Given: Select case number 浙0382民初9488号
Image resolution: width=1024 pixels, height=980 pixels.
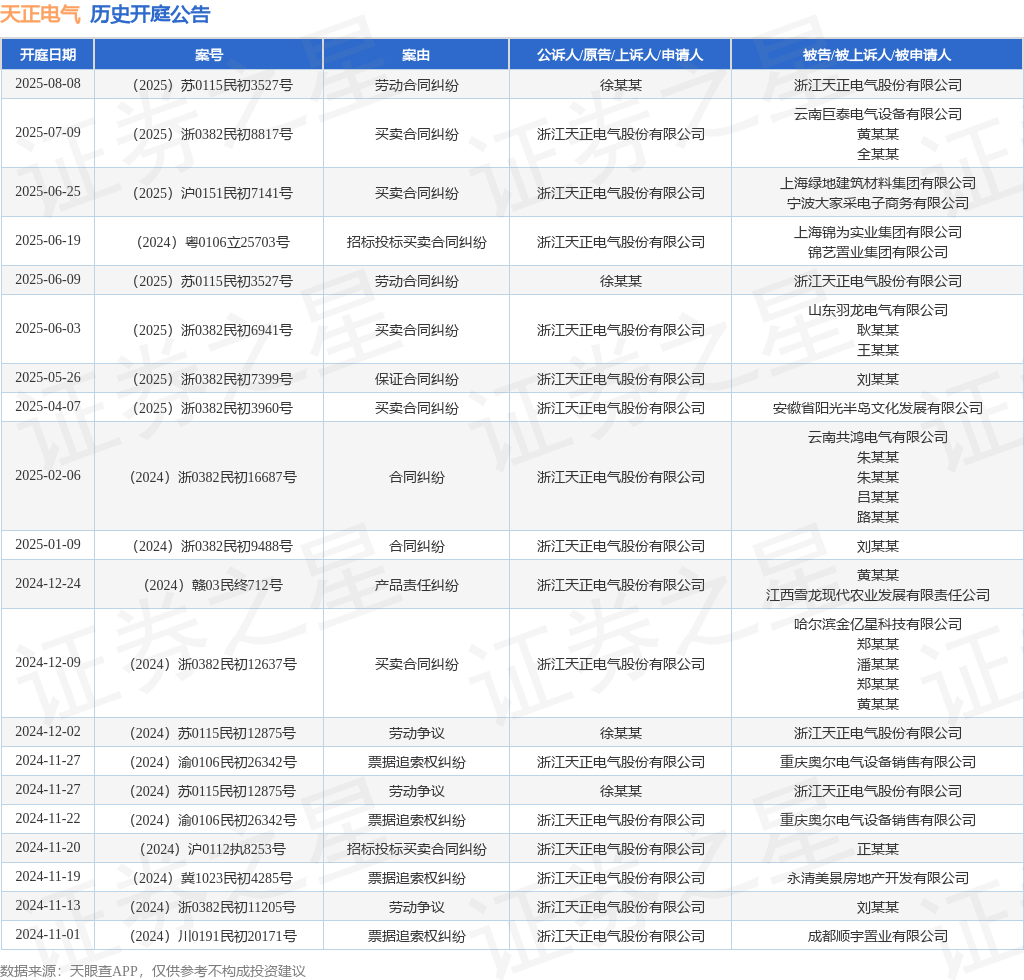Looking at the screenshot, I should click(212, 546).
